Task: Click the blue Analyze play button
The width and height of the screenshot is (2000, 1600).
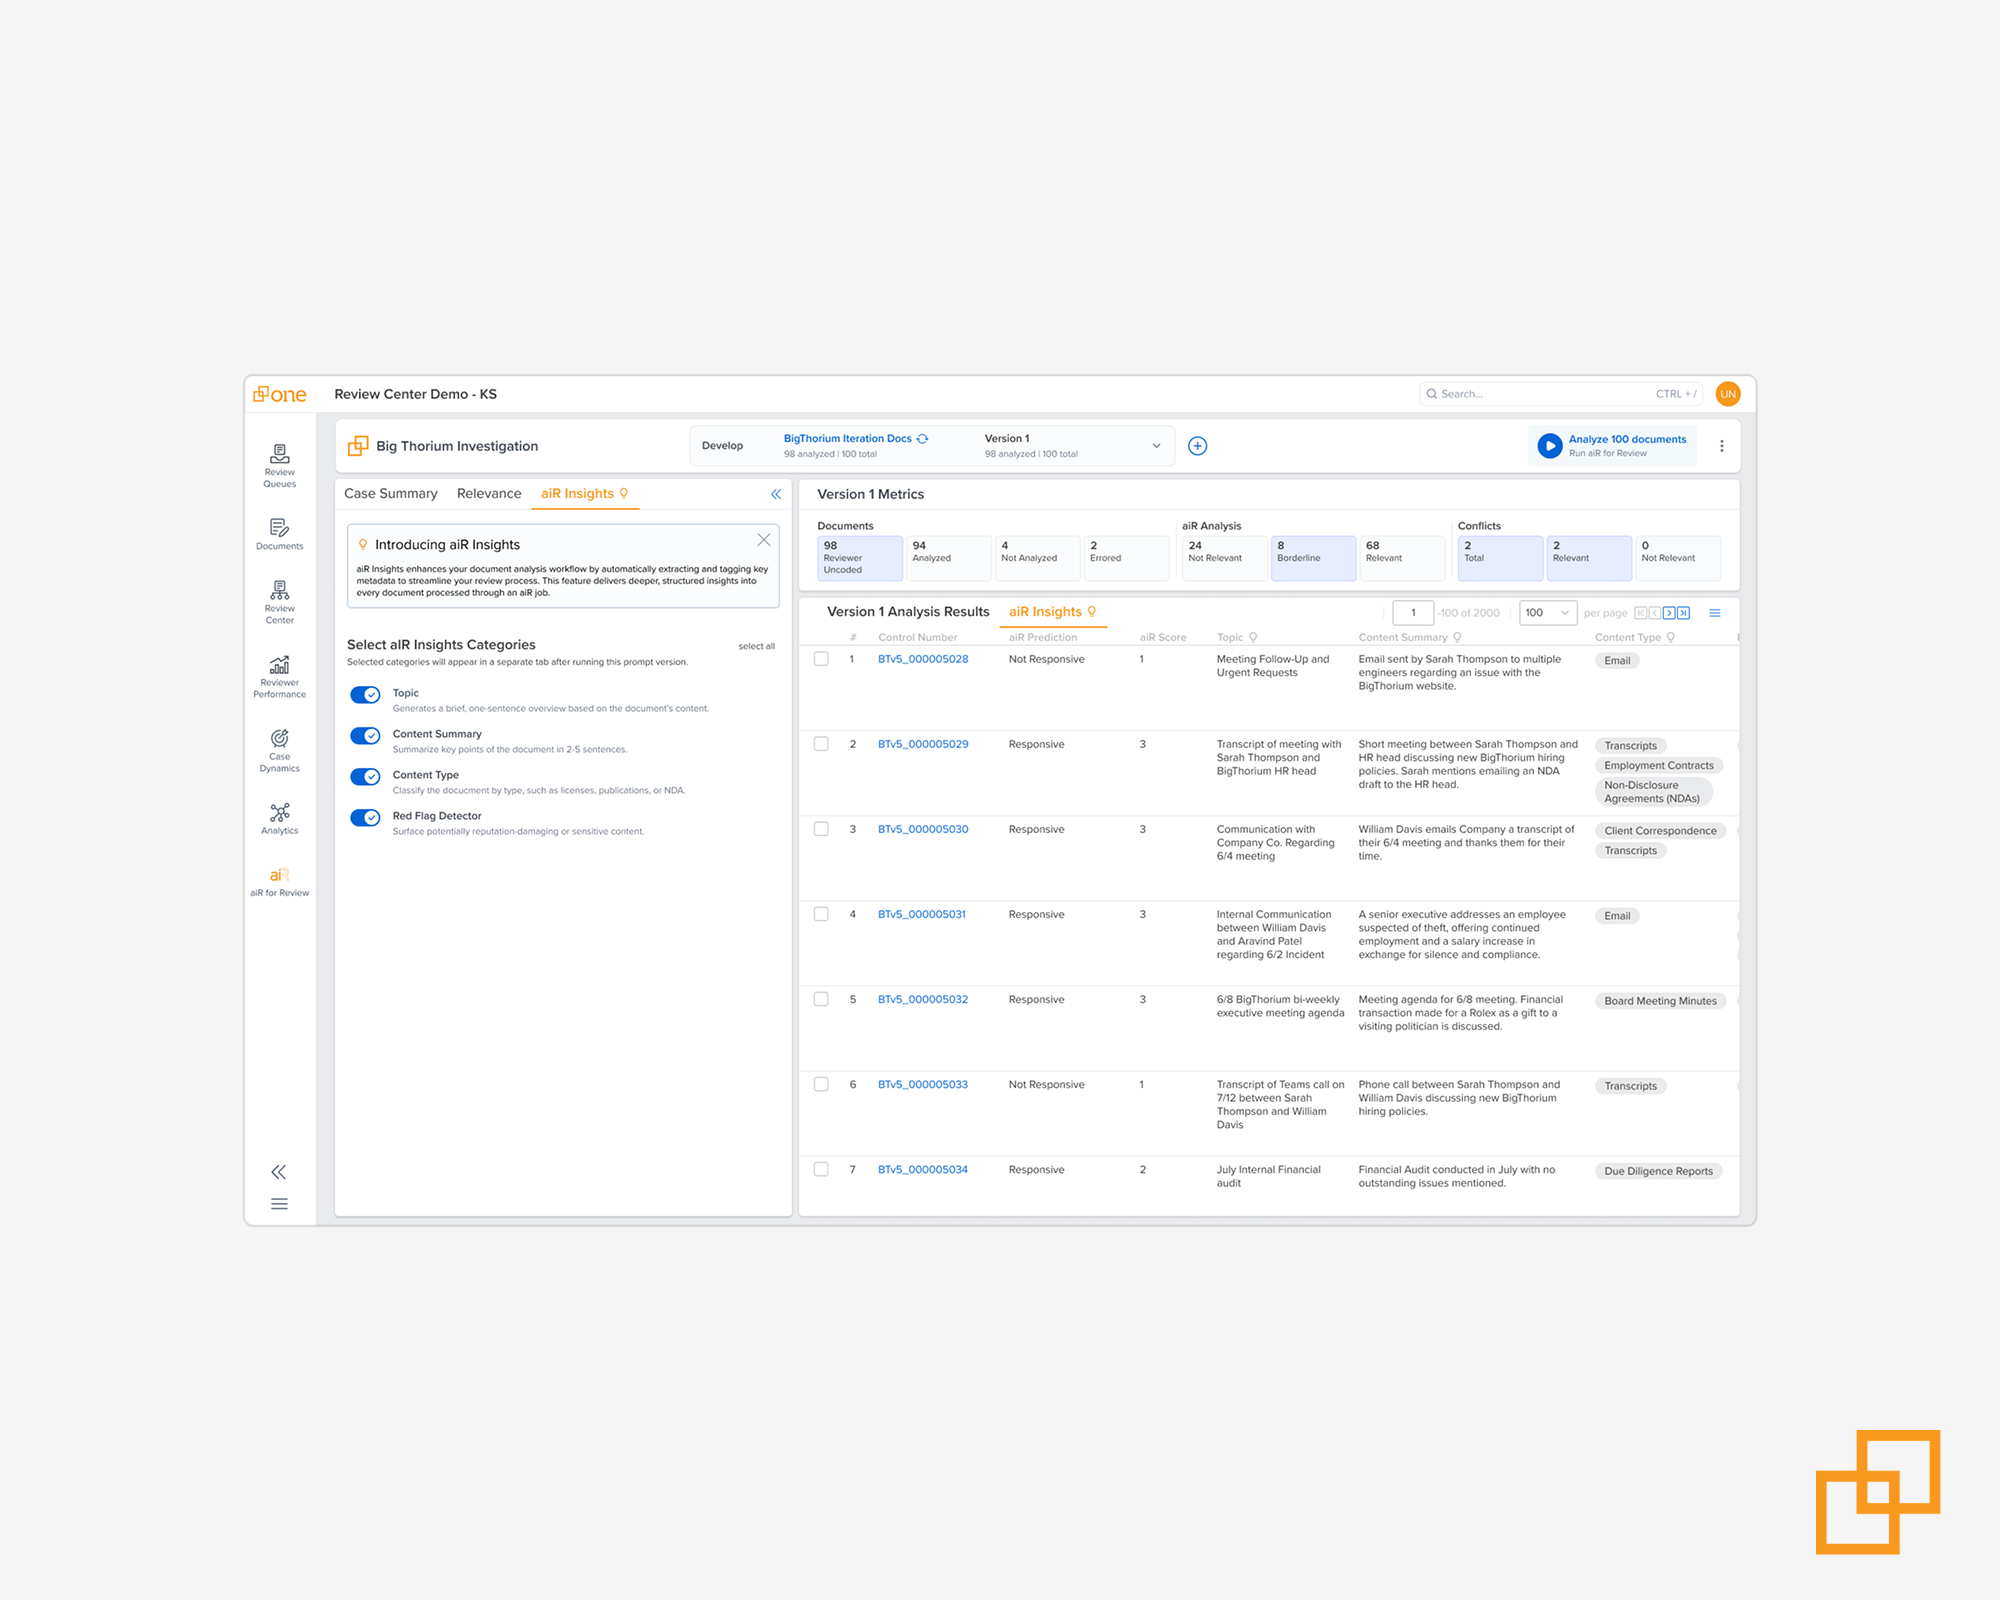Action: (x=1549, y=446)
